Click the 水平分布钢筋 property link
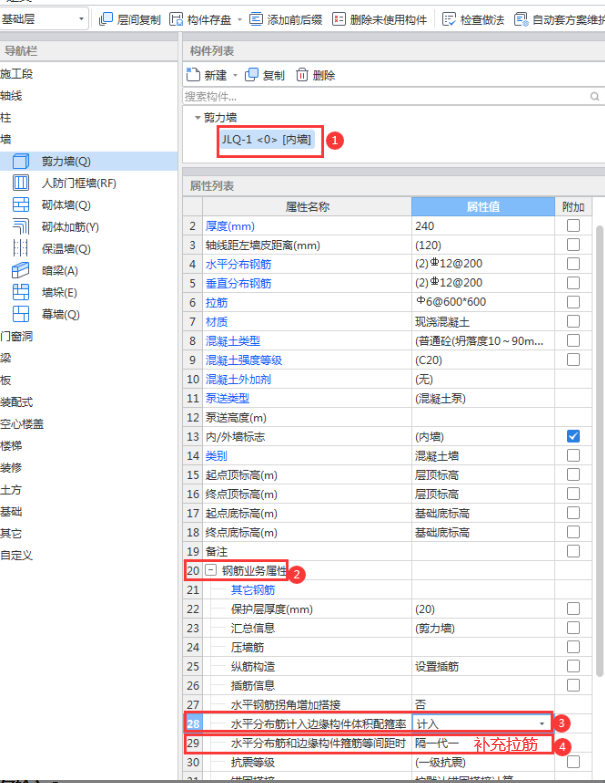Image resolution: width=605 pixels, height=783 pixels. [238, 264]
